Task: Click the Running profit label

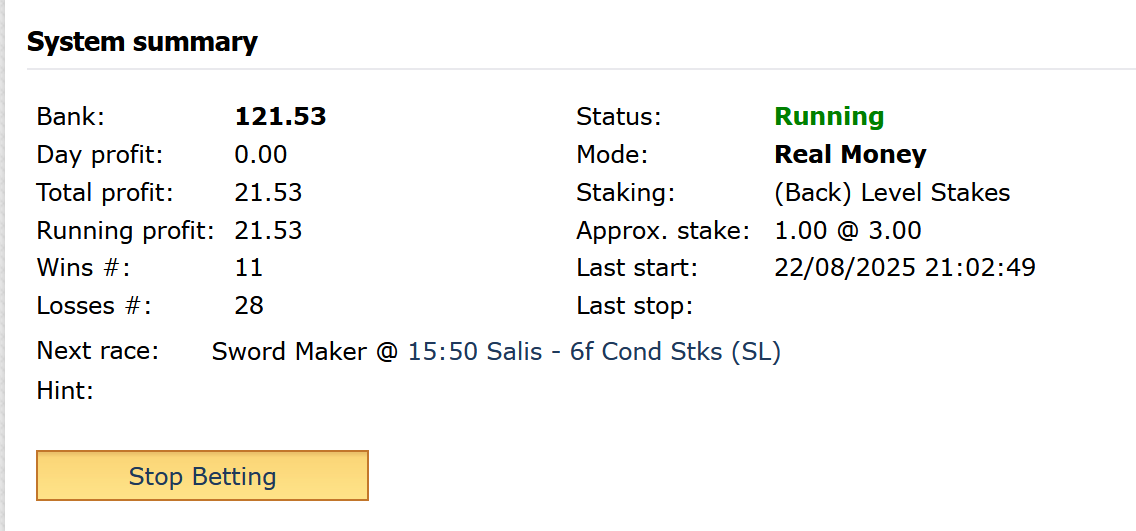Action: coord(126,231)
